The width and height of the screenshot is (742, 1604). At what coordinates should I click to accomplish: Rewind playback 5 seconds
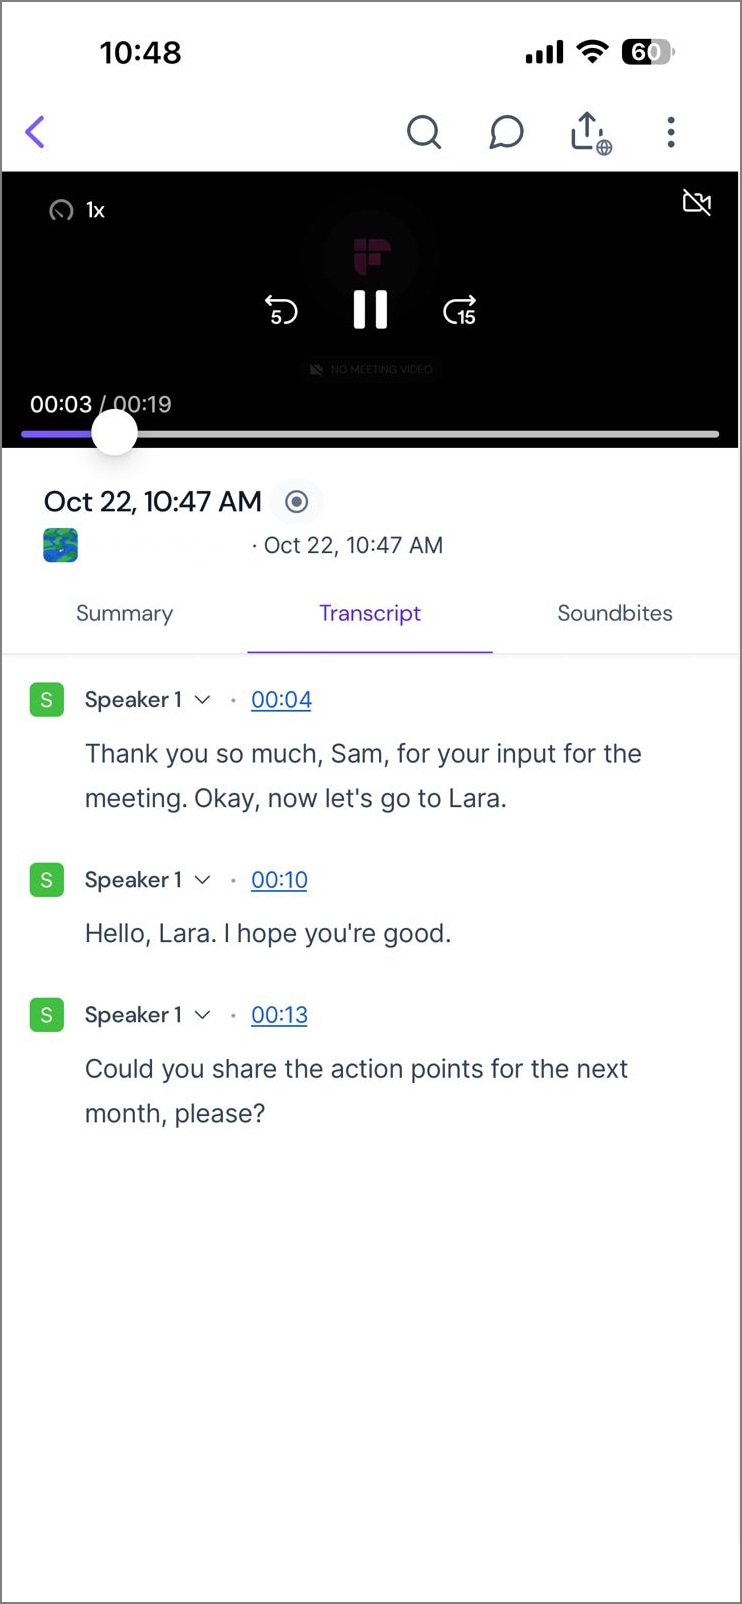(x=281, y=310)
